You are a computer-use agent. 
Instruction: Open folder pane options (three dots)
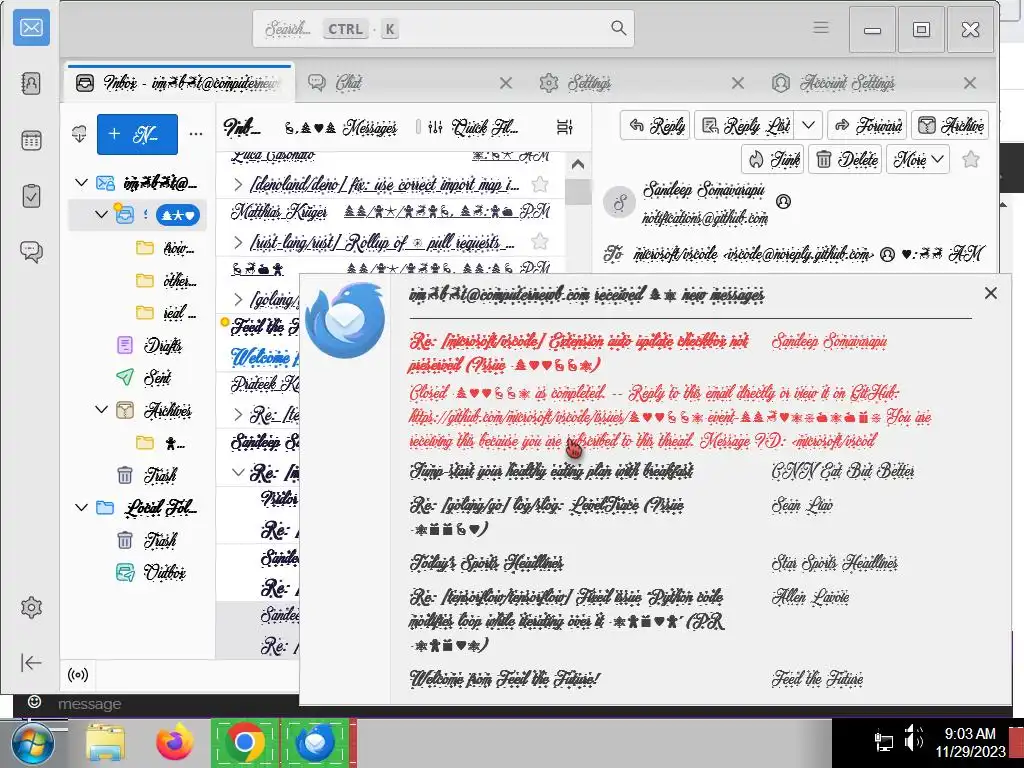pyautogui.click(x=195, y=134)
